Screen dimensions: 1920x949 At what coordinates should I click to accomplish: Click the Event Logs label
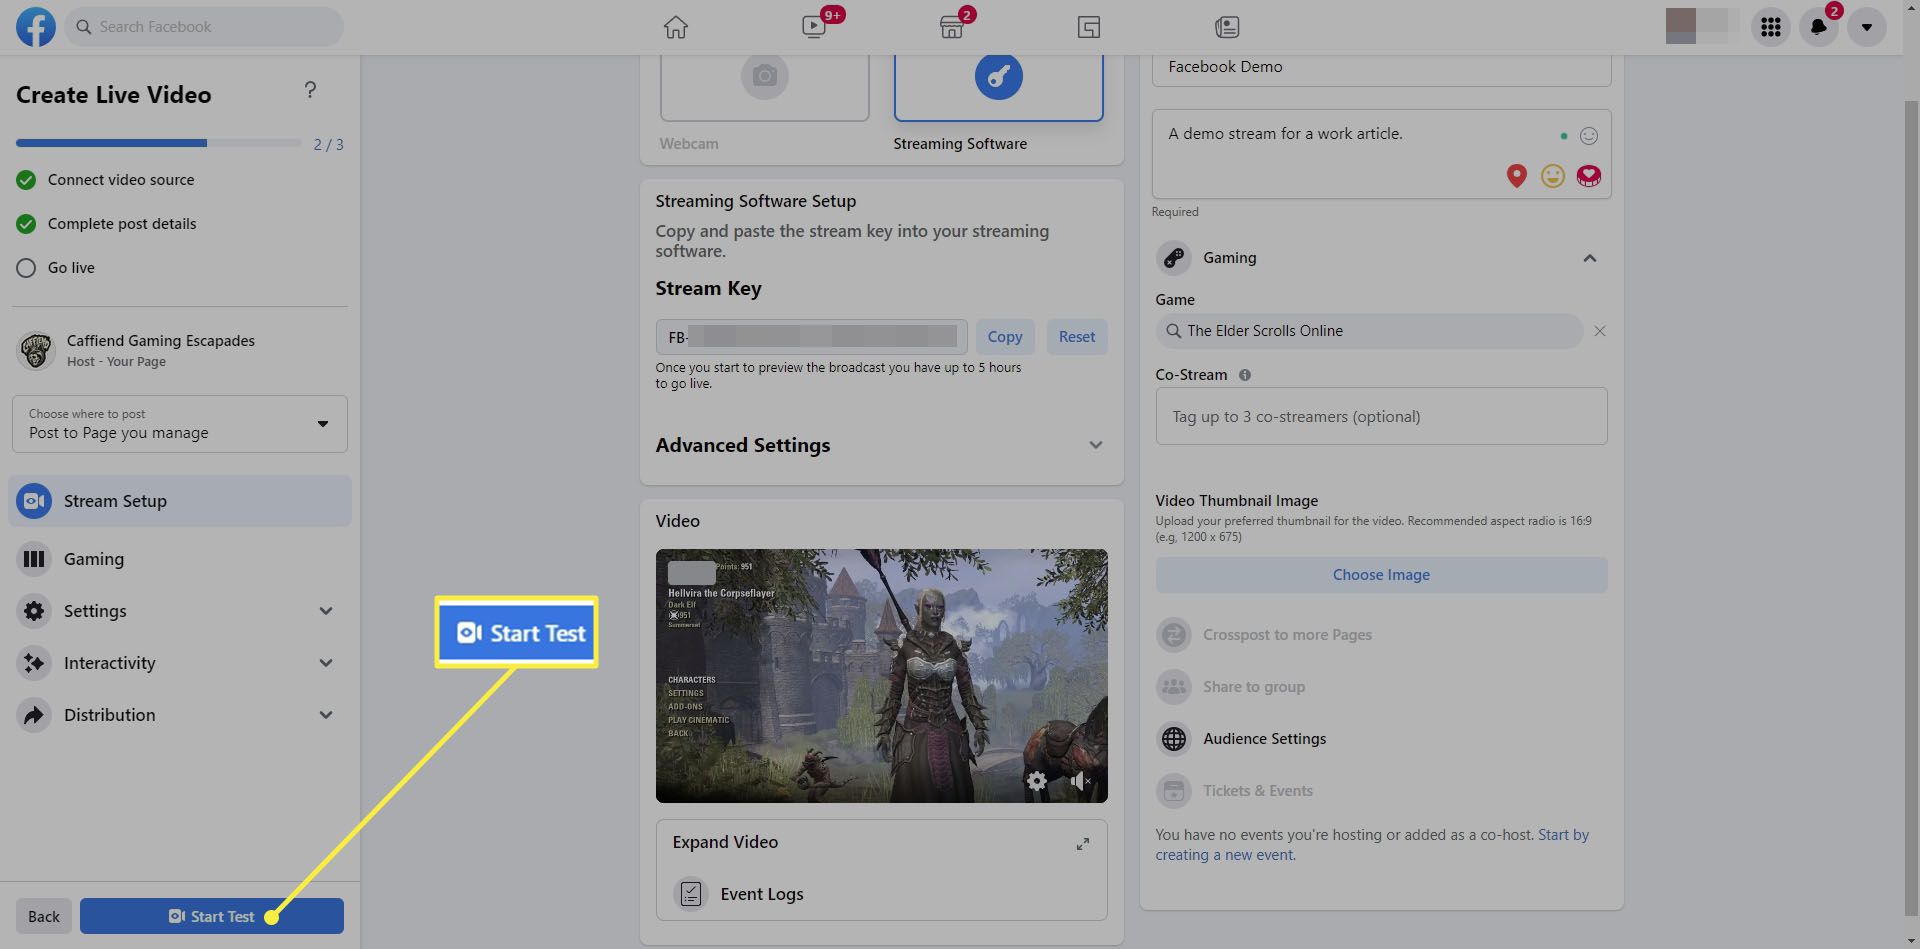pos(762,894)
